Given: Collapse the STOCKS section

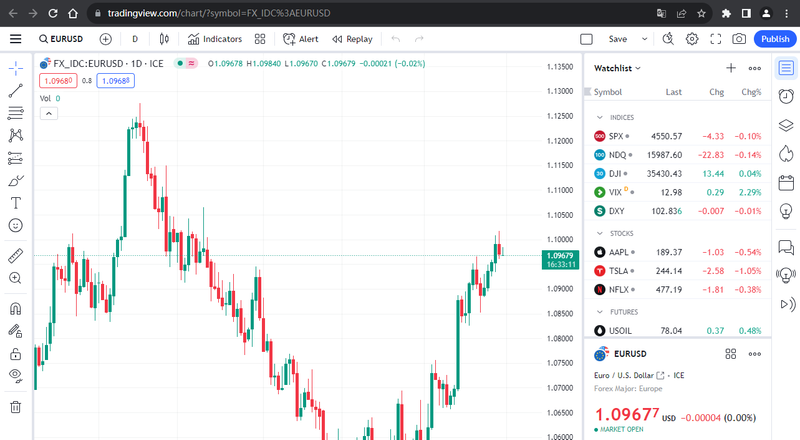Looking at the screenshot, I should (600, 233).
